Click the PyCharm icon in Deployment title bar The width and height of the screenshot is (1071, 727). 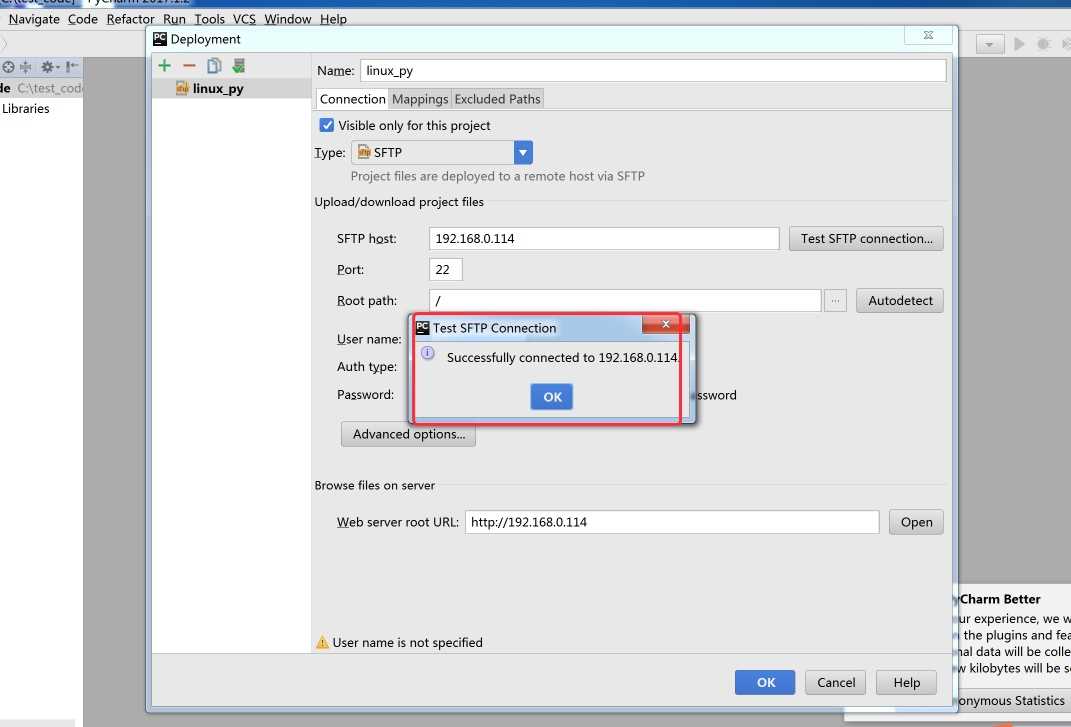(160, 39)
